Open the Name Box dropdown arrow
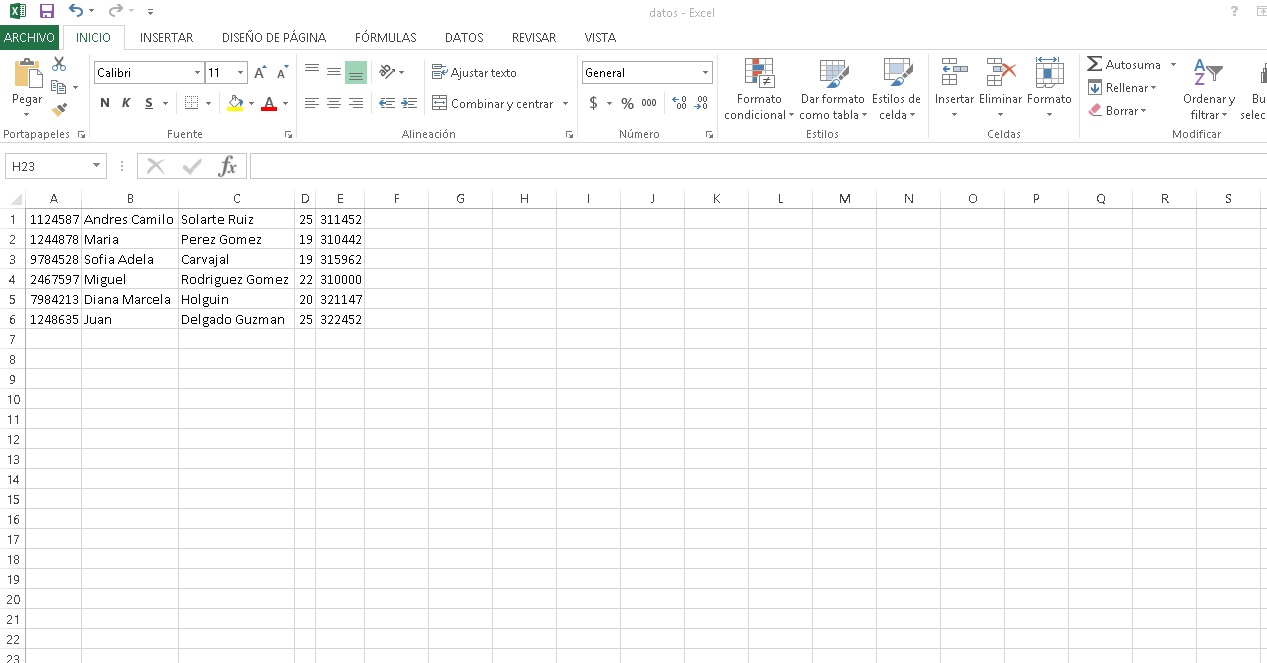 pos(97,166)
